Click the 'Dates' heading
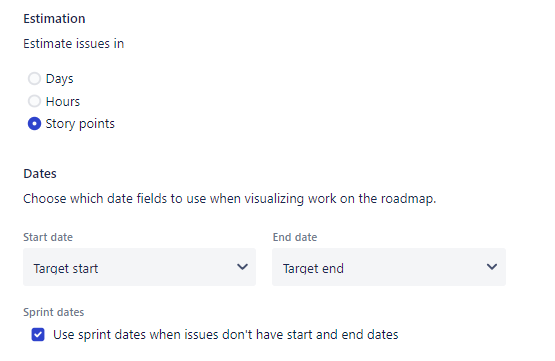Viewport: 555px width, 361px height. (x=40, y=174)
